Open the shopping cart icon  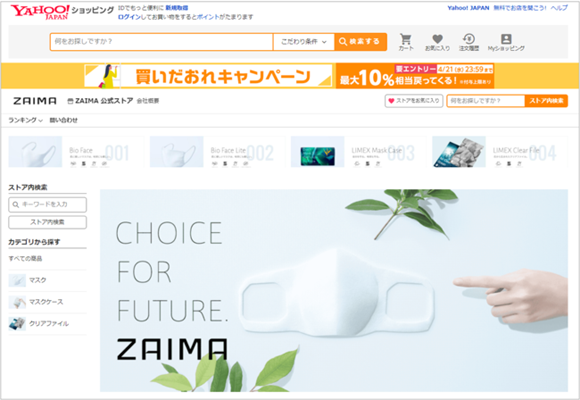(x=406, y=39)
